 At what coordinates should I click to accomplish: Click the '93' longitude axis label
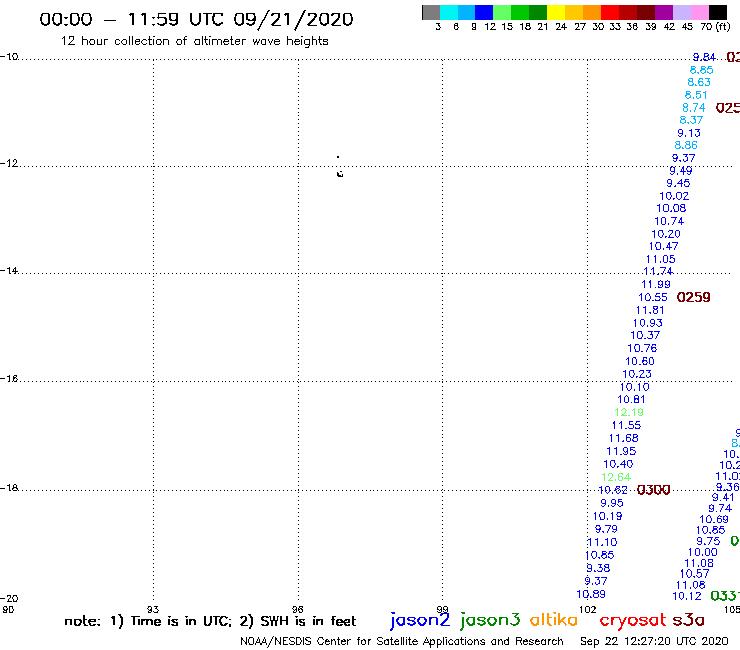[153, 609]
